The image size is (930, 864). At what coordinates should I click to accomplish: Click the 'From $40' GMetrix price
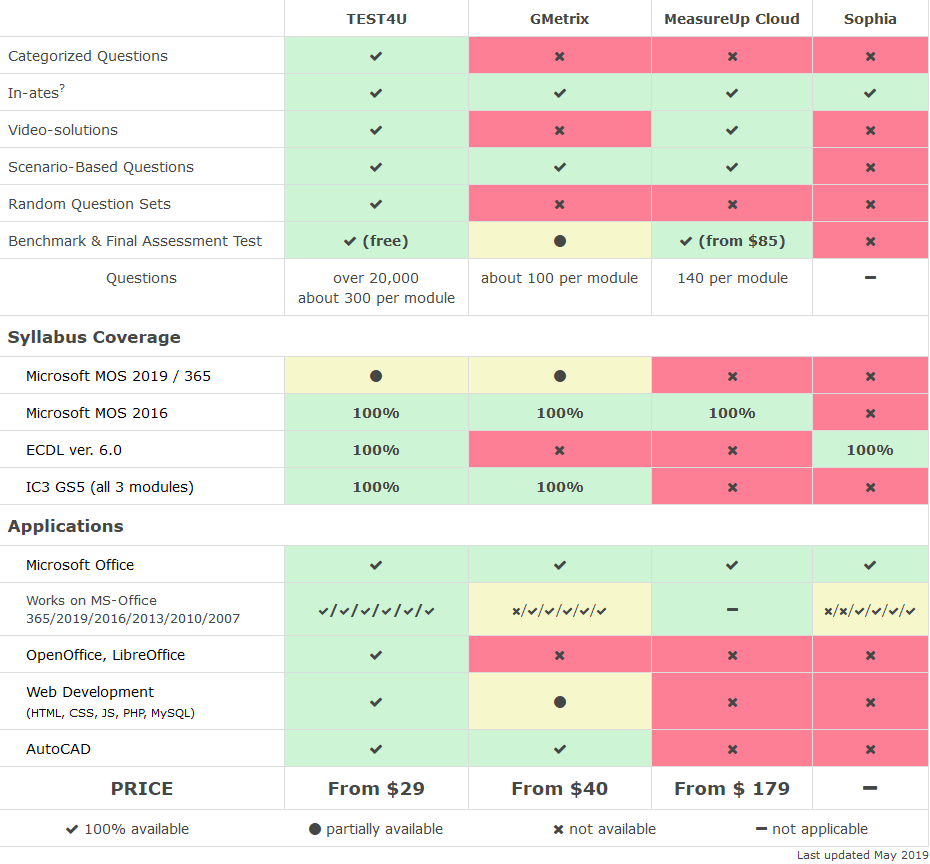click(x=560, y=789)
